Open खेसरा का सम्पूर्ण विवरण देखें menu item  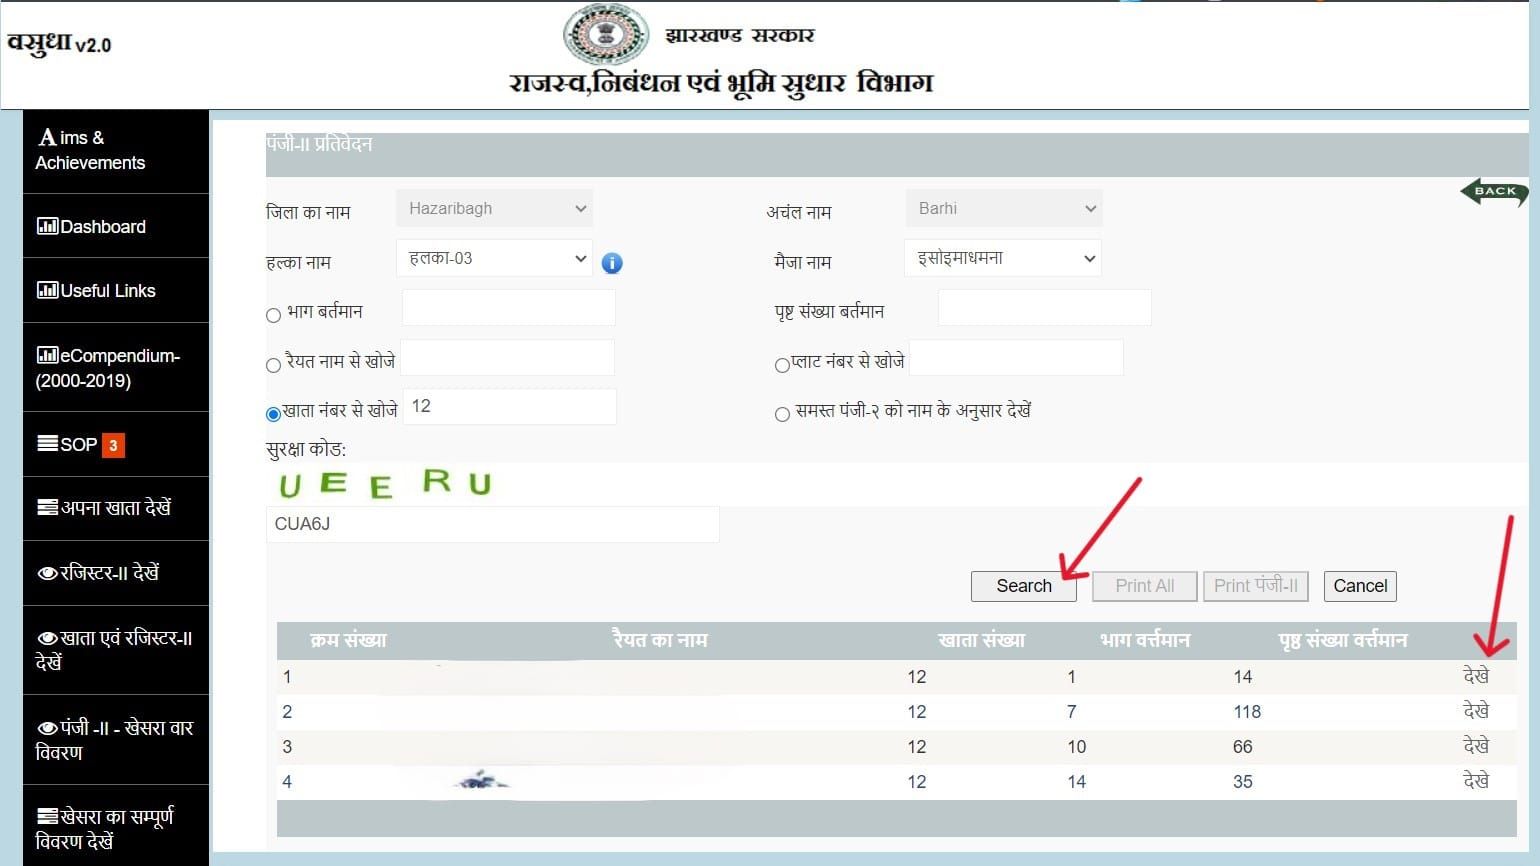click(x=116, y=826)
